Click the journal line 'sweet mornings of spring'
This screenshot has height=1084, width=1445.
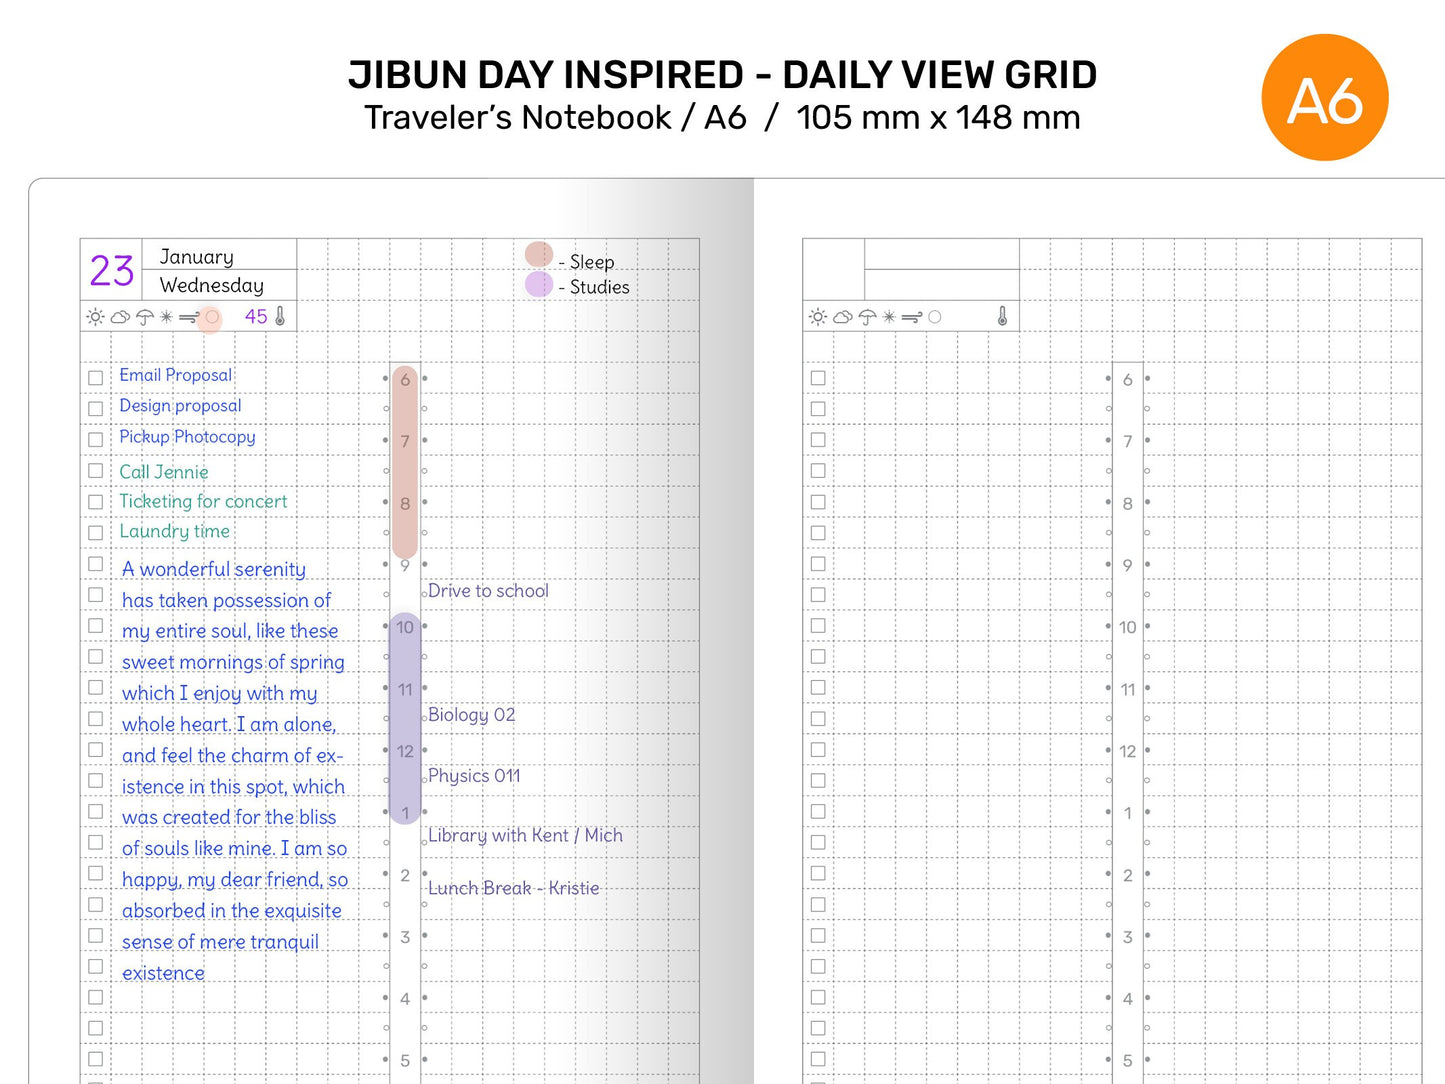click(x=233, y=662)
